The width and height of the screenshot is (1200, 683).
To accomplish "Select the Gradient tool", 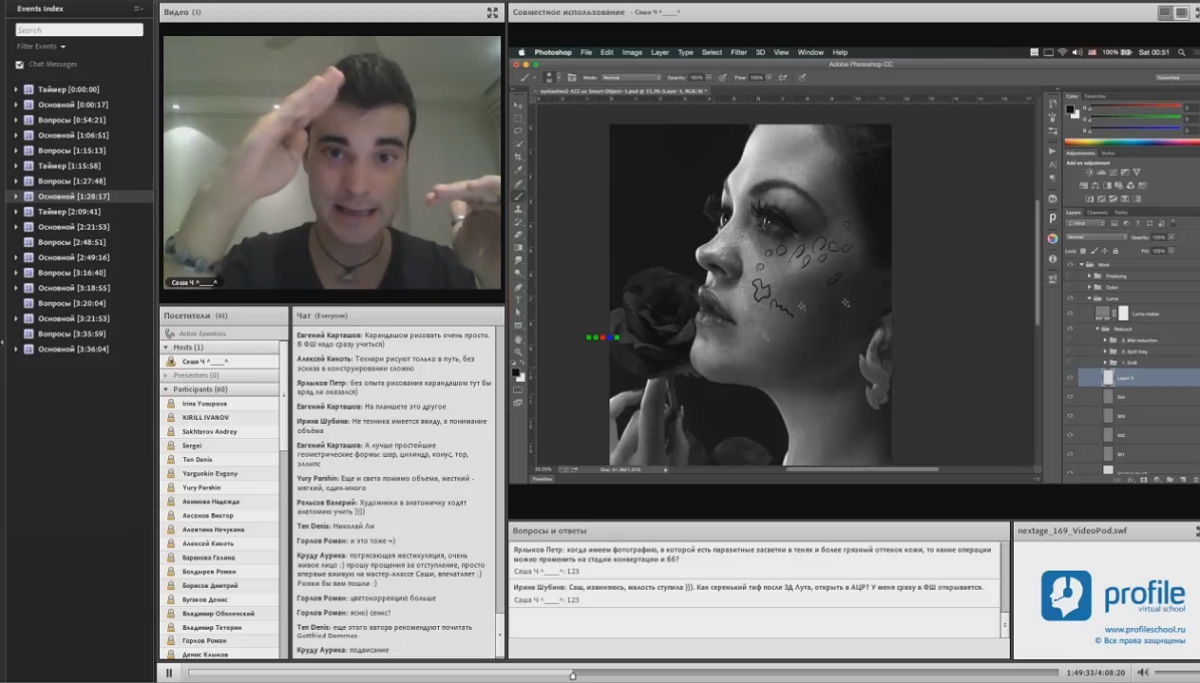I will [518, 247].
